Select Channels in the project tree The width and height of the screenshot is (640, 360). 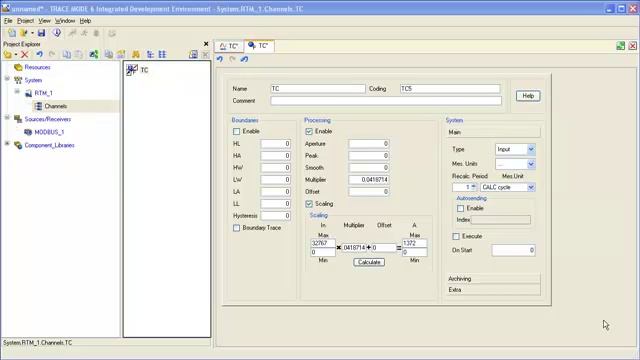coord(56,106)
